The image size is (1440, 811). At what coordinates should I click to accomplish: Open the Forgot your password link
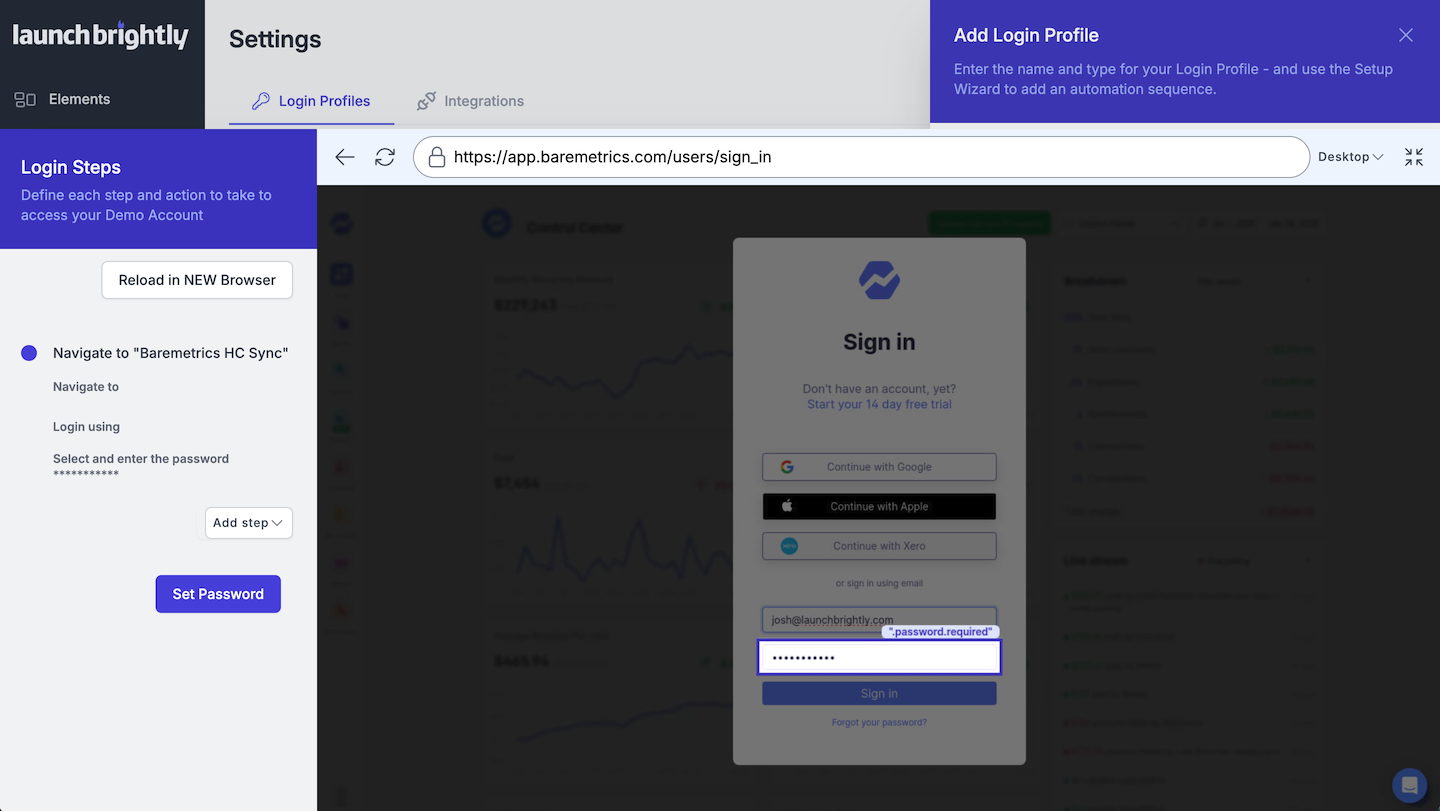click(879, 721)
